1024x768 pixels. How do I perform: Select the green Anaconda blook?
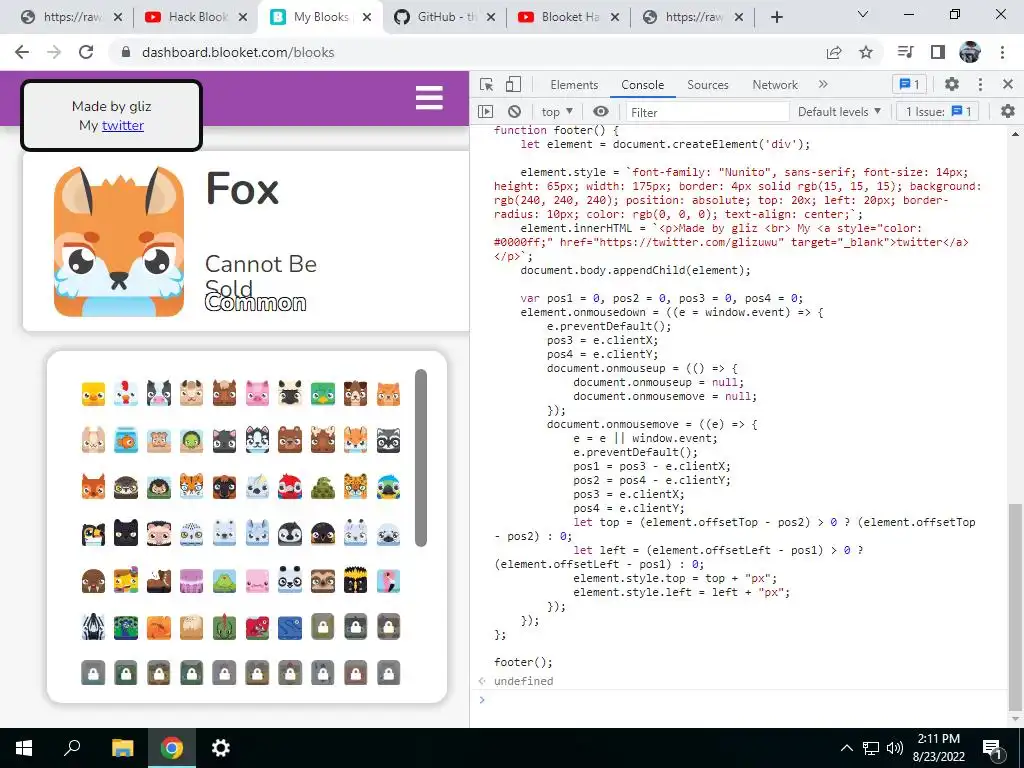pyautogui.click(x=323, y=487)
